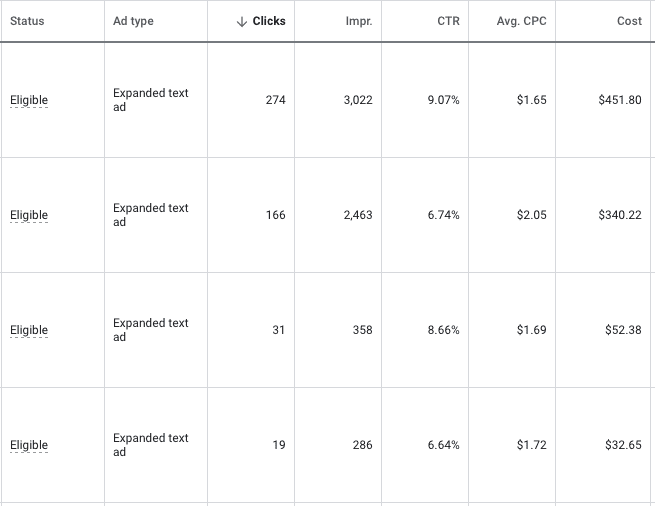The image size is (655, 506).
Task: Sort by the Impr. column header
Action: 358,21
